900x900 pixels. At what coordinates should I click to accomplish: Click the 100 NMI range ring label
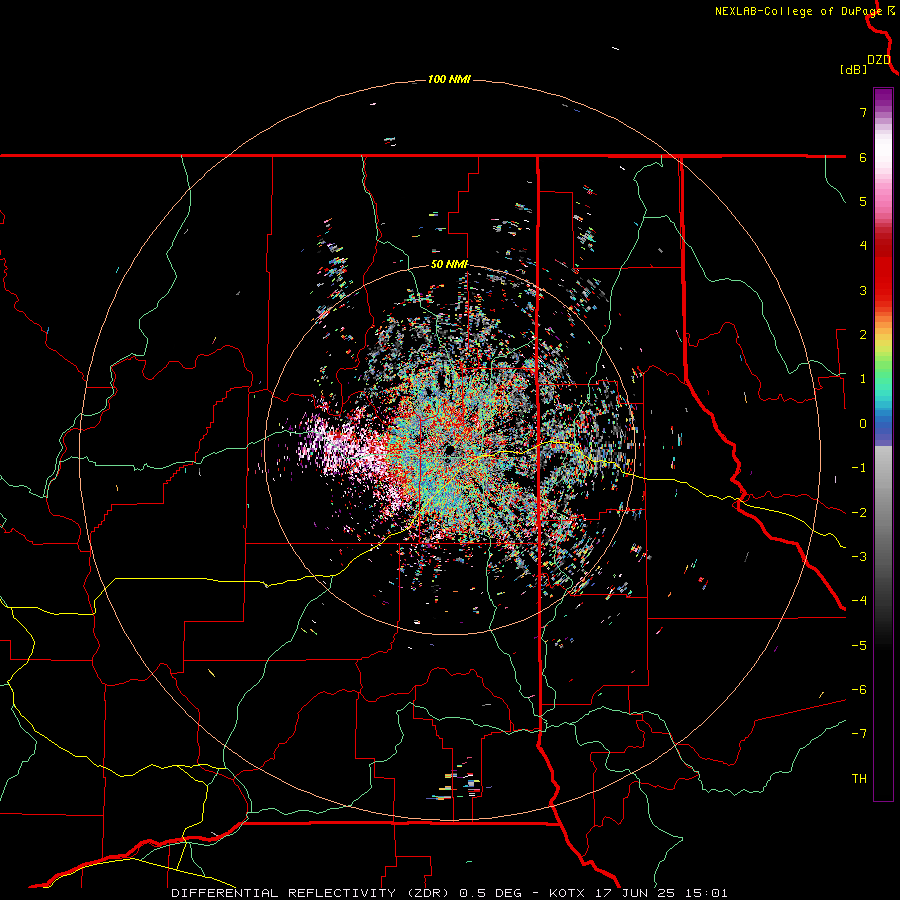449,79
